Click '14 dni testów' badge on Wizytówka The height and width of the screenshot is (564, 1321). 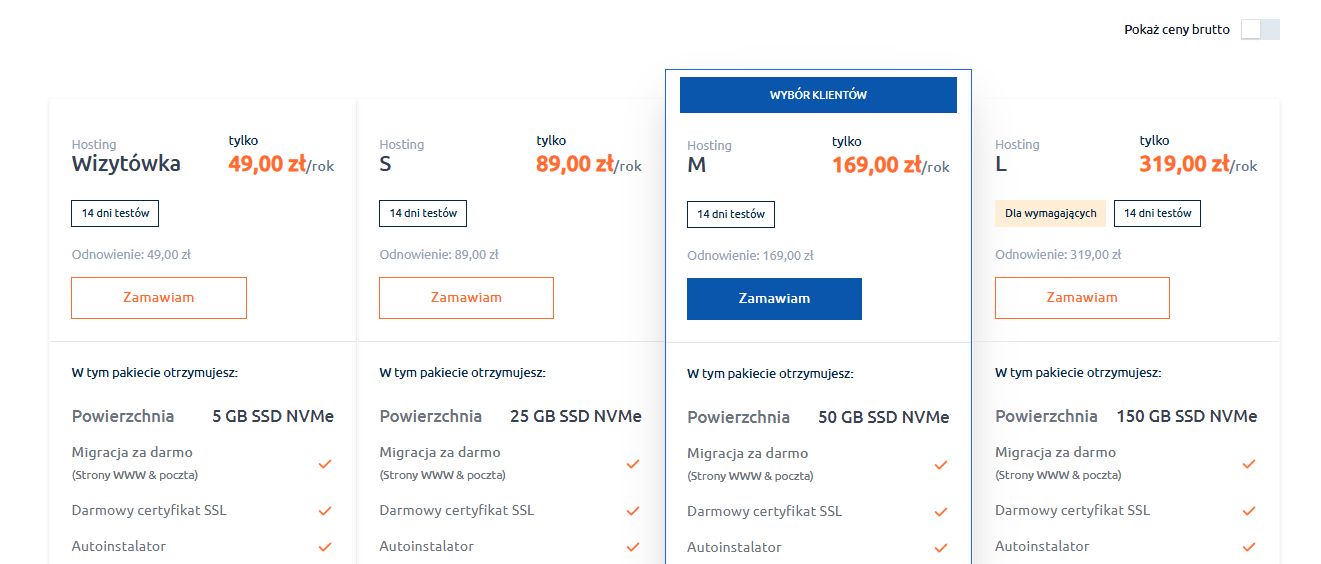point(115,213)
